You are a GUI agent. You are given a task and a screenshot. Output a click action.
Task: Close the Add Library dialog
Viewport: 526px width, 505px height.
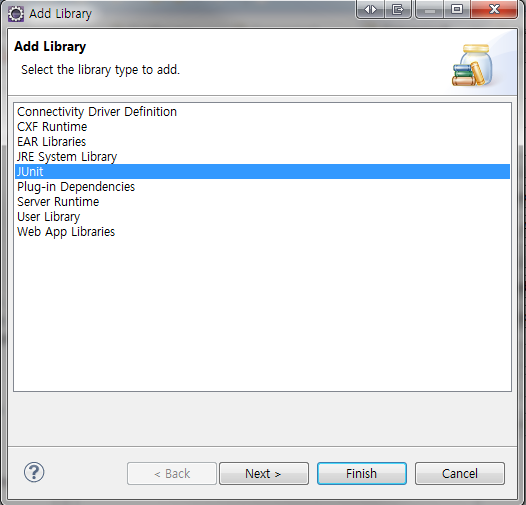point(494,9)
